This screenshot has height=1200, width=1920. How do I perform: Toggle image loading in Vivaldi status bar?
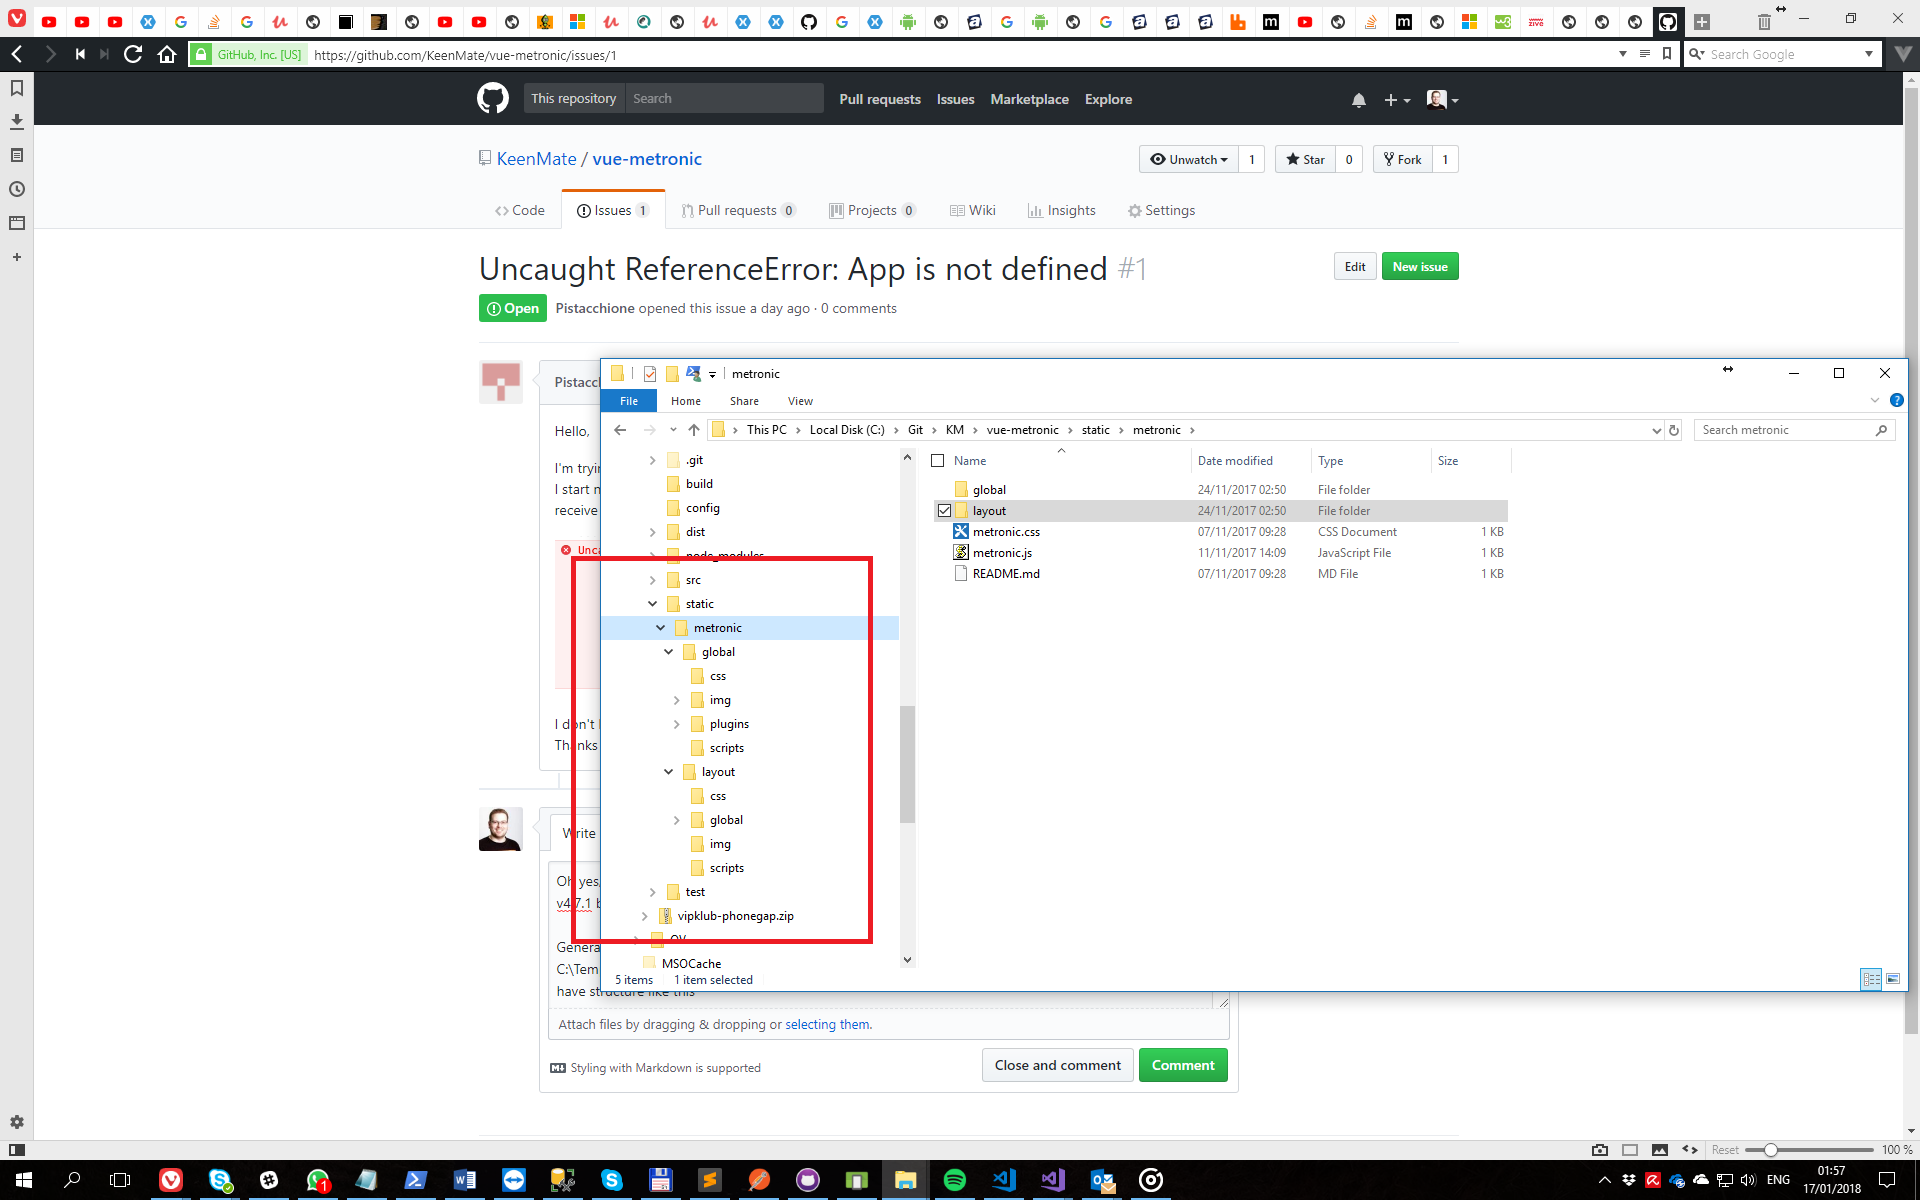(x=1658, y=1149)
